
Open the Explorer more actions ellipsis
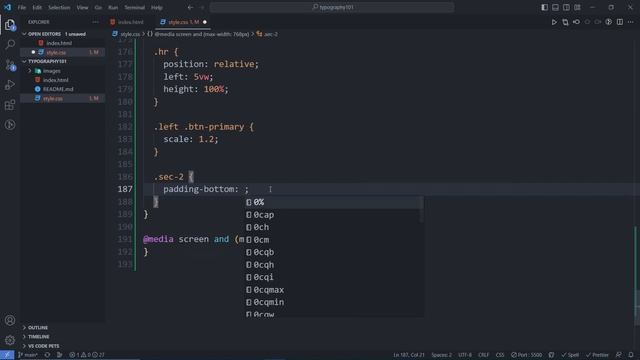pyautogui.click(x=96, y=22)
